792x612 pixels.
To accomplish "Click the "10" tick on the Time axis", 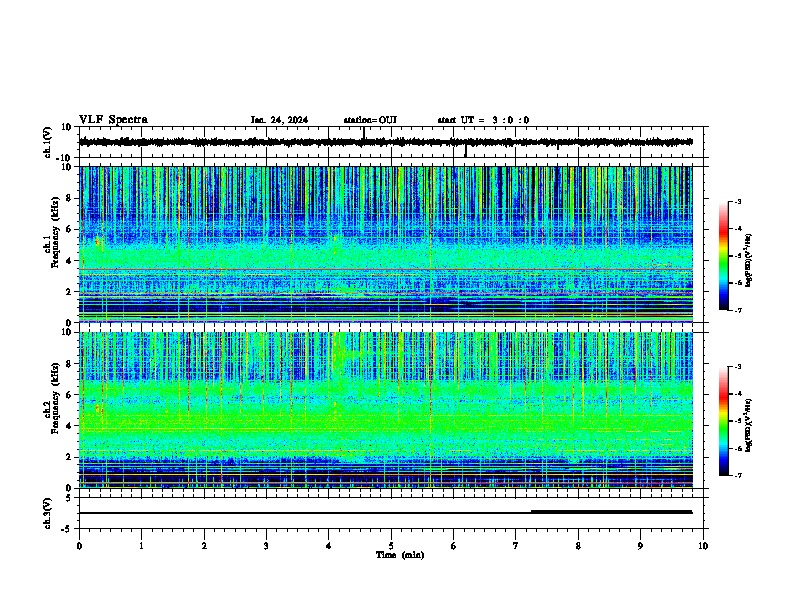I will 703,546.
